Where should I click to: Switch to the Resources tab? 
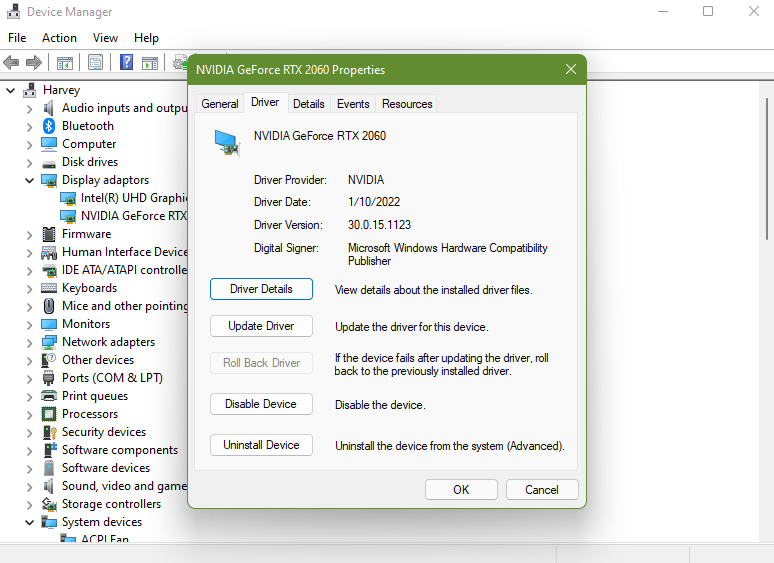coord(407,104)
